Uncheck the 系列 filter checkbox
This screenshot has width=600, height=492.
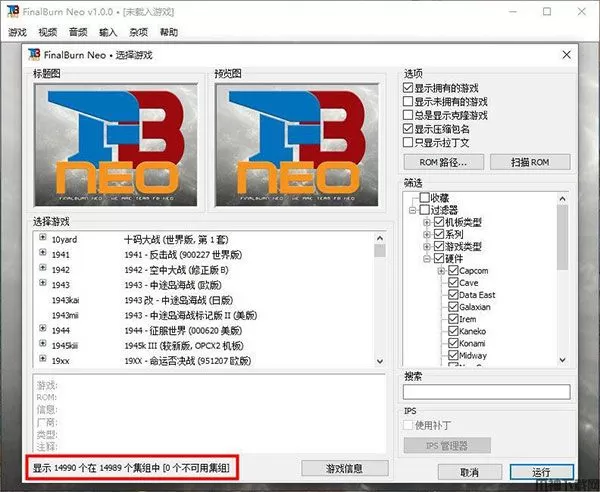click(x=439, y=234)
